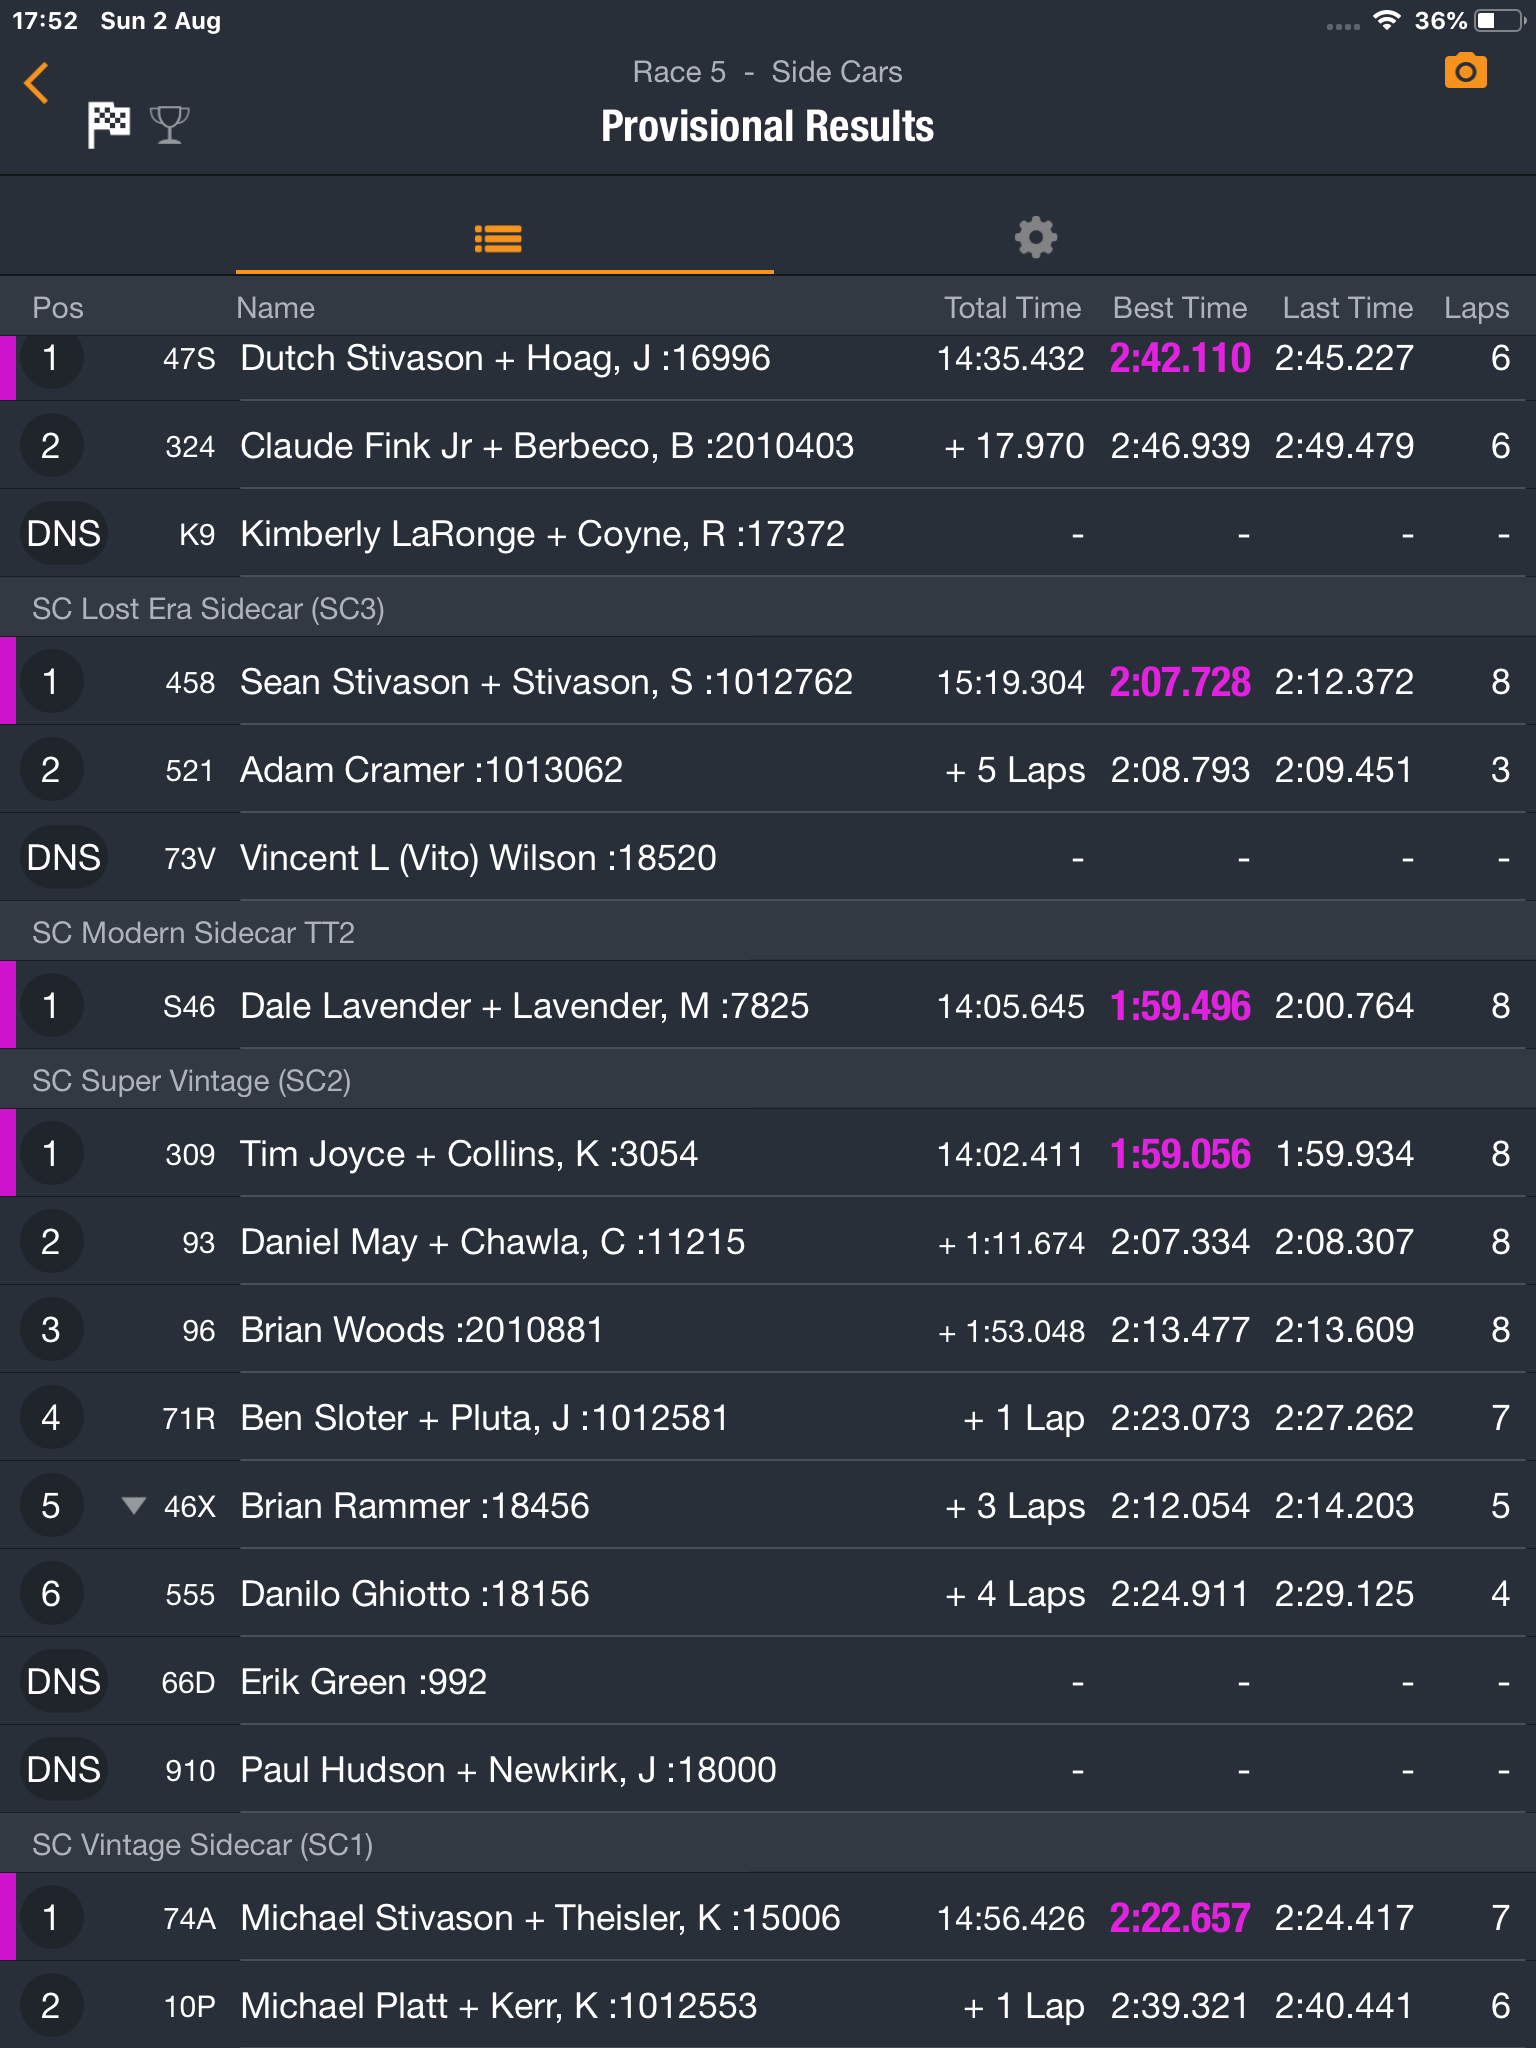Viewport: 1536px width, 2048px height.
Task: Open Michael Platt + Kerr row
Action: point(768,2005)
